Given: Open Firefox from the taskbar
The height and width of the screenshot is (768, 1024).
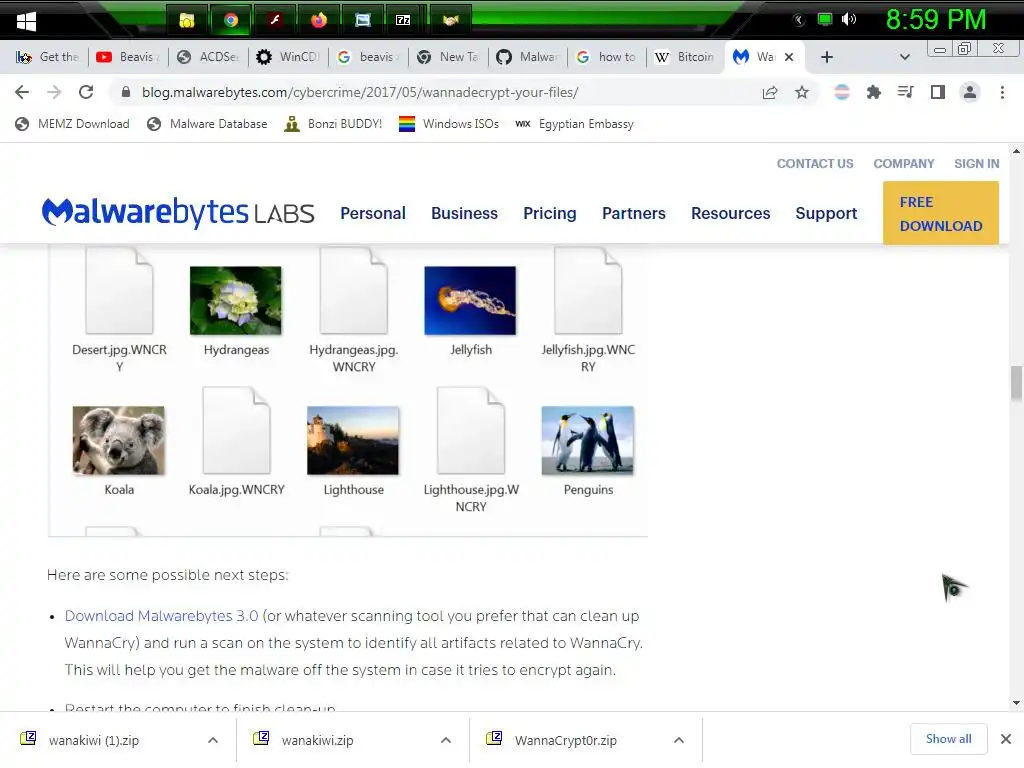Looking at the screenshot, I should [x=319, y=20].
